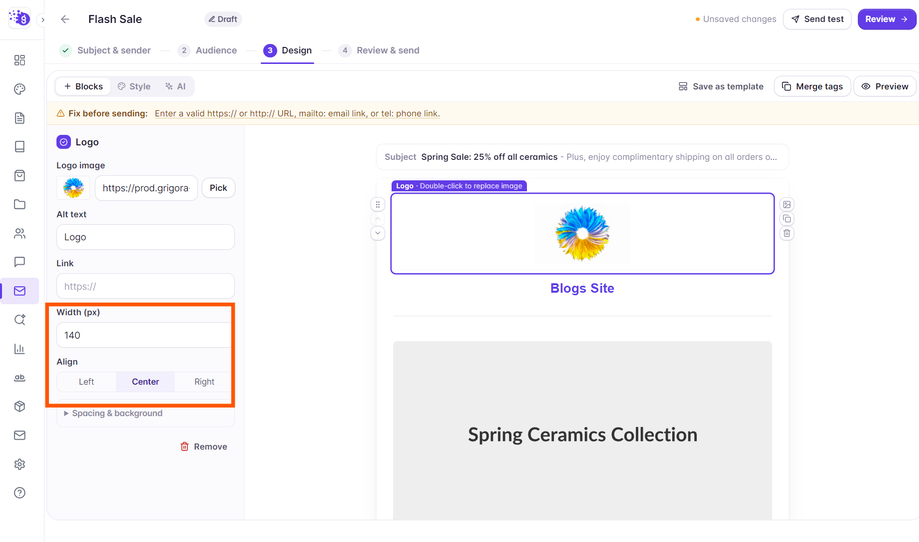Viewport: 919px width, 542px height.
Task: Expand the sidebar with the chevron toggle
Action: pos(42,19)
